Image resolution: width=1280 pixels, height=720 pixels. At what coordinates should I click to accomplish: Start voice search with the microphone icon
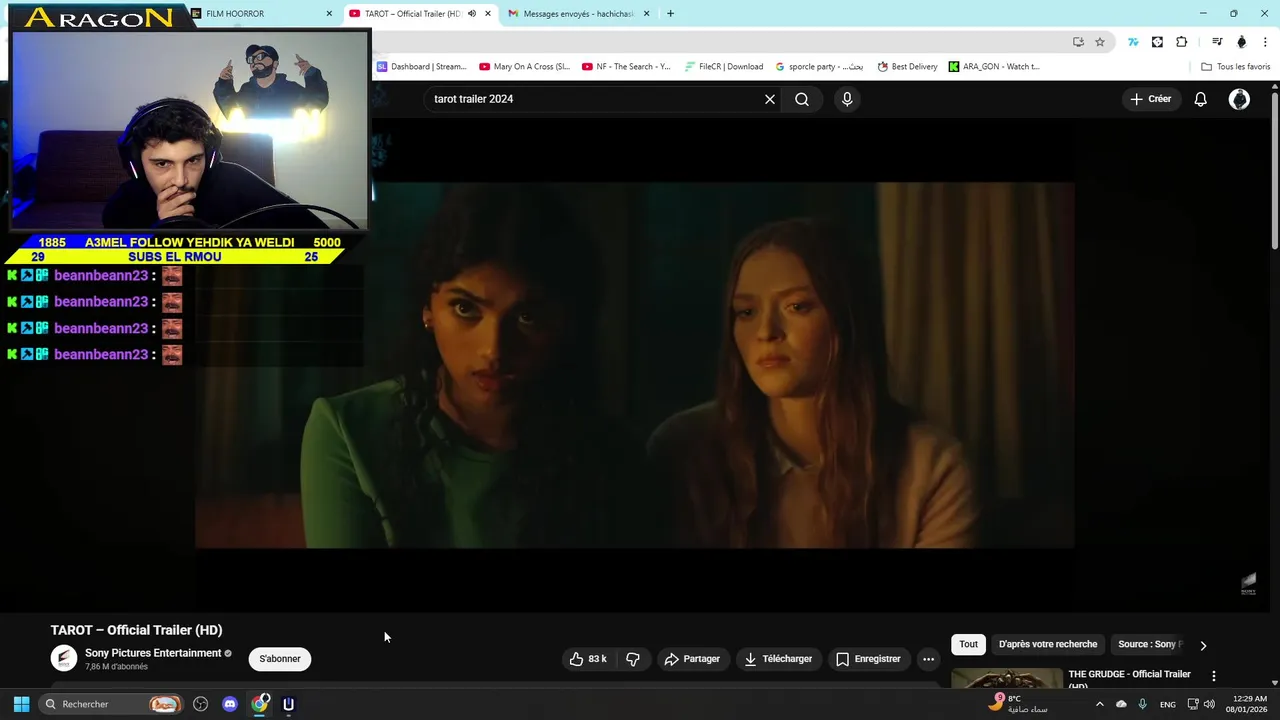point(847,99)
